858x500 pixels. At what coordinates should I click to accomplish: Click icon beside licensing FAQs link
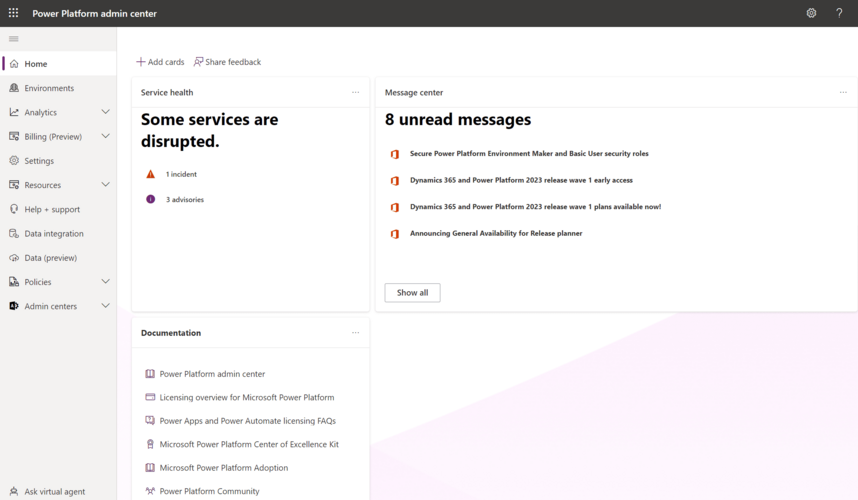[x=150, y=421]
